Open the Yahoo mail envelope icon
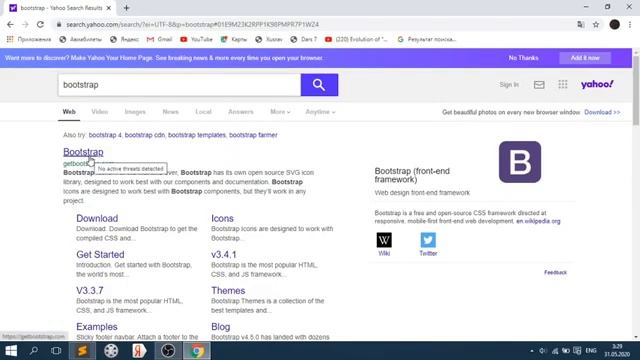Image resolution: width=640 pixels, height=360 pixels. (539, 84)
